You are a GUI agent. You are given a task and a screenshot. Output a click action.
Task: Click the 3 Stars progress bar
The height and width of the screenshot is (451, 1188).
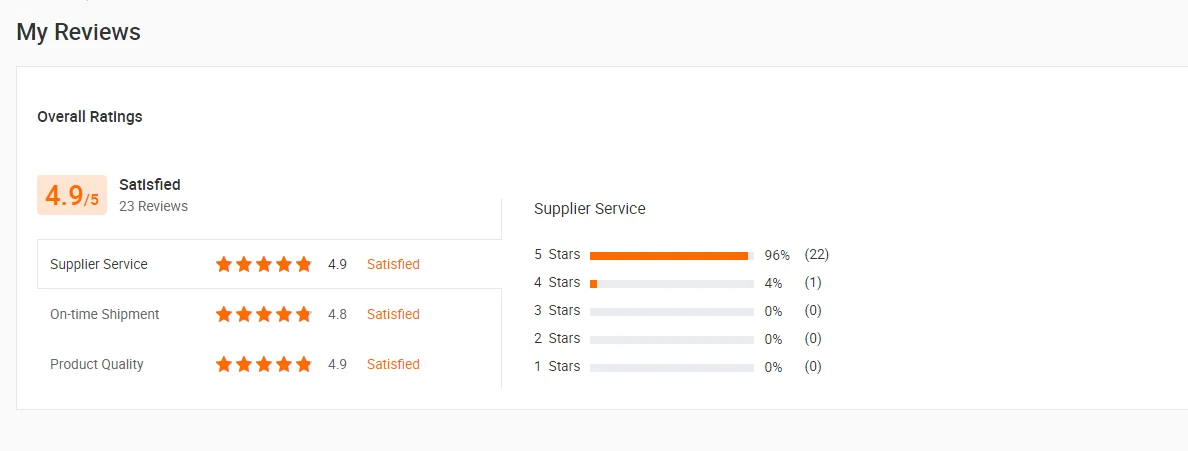[x=671, y=312]
